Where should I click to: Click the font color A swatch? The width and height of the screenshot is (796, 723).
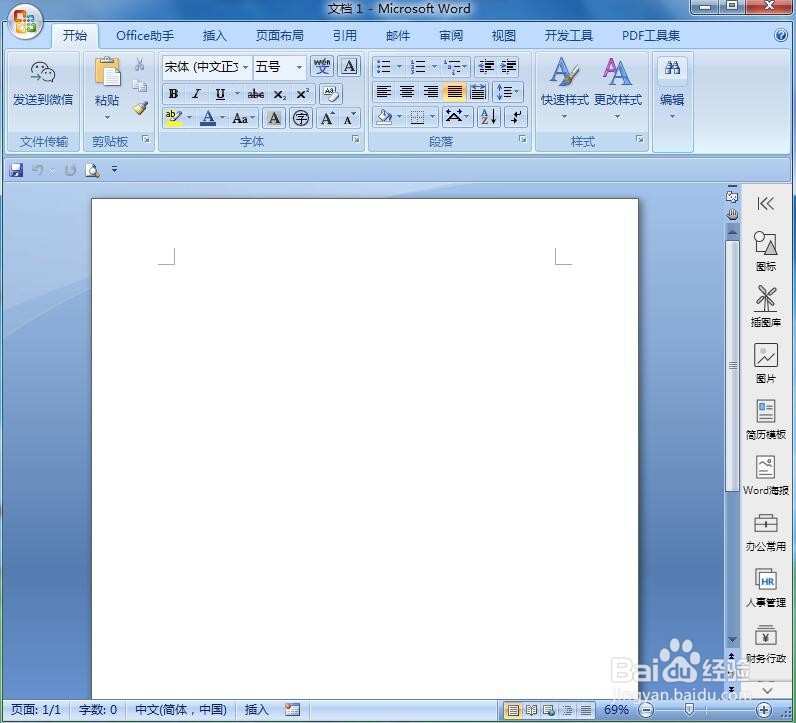coord(208,118)
